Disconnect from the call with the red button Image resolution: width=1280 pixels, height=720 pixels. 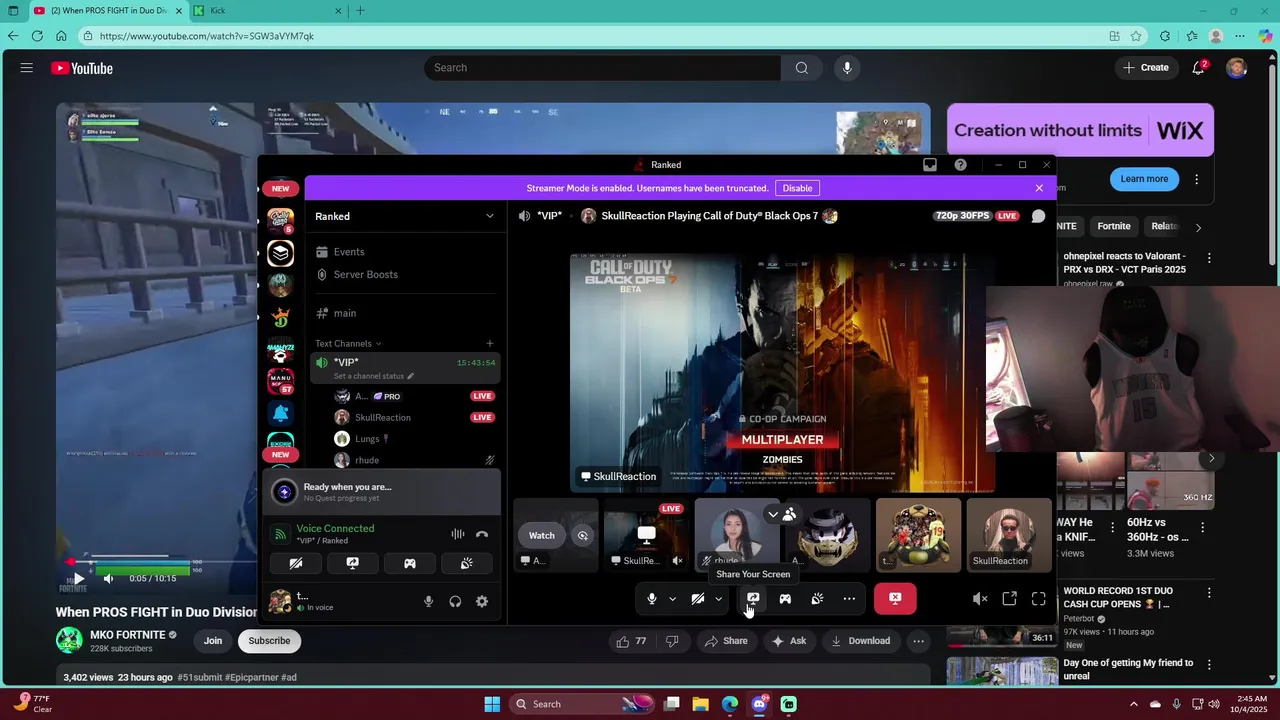[895, 599]
